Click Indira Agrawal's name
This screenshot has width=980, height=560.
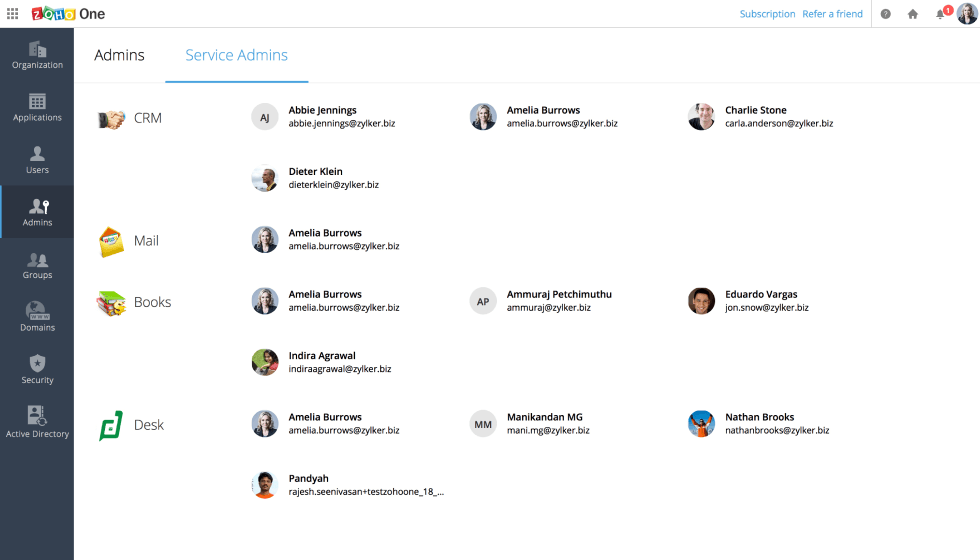tap(322, 356)
